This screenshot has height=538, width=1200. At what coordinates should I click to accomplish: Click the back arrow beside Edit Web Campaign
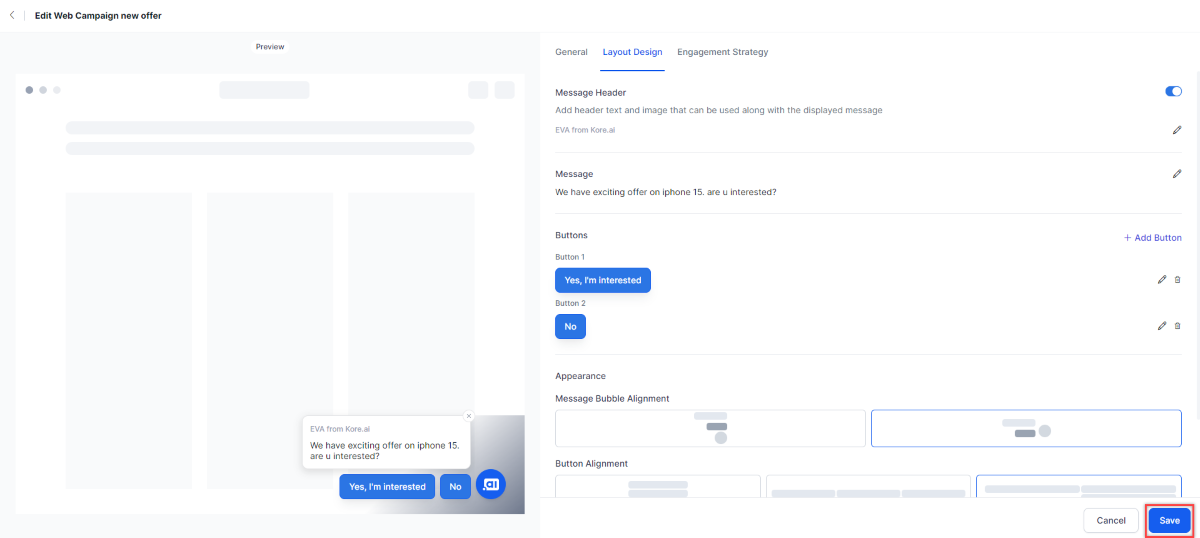tap(12, 16)
